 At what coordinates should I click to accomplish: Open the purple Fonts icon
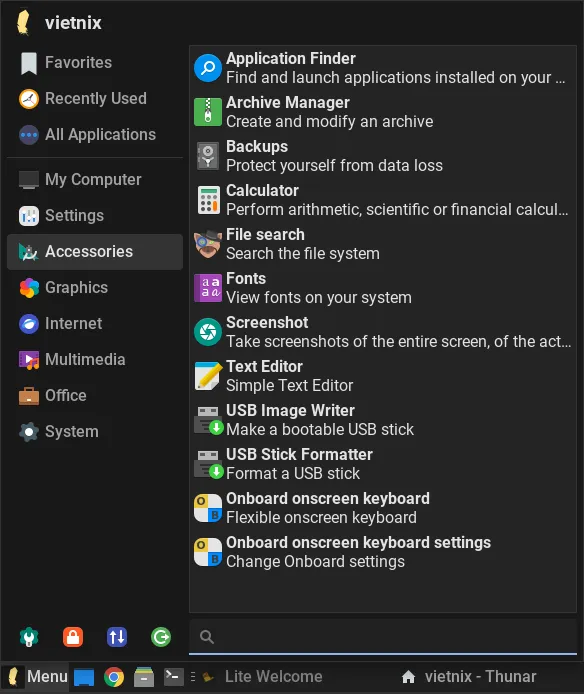pos(208,288)
